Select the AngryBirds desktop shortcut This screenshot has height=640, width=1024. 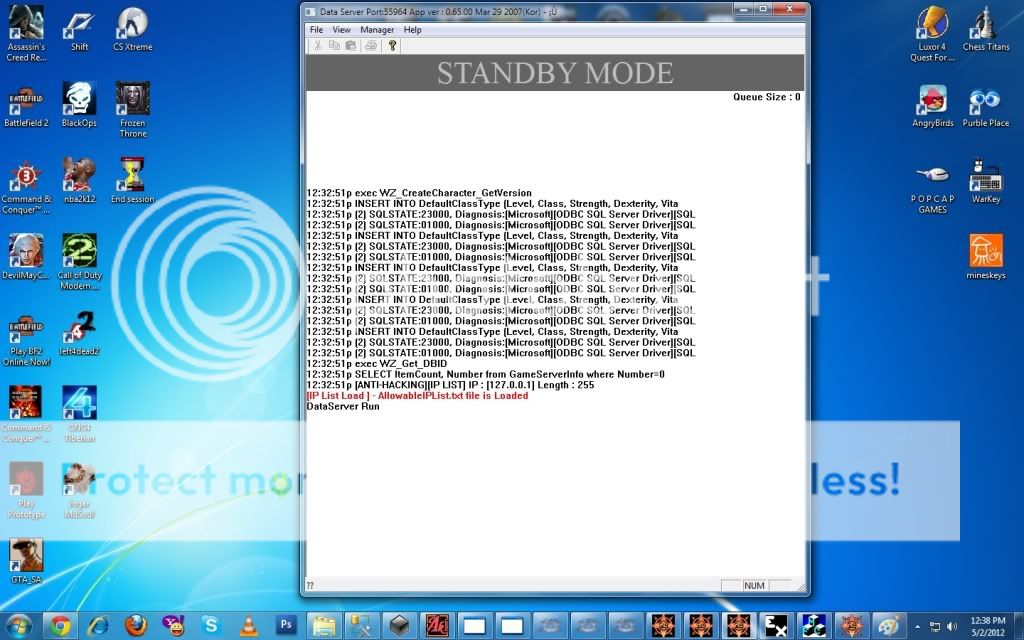[932, 105]
